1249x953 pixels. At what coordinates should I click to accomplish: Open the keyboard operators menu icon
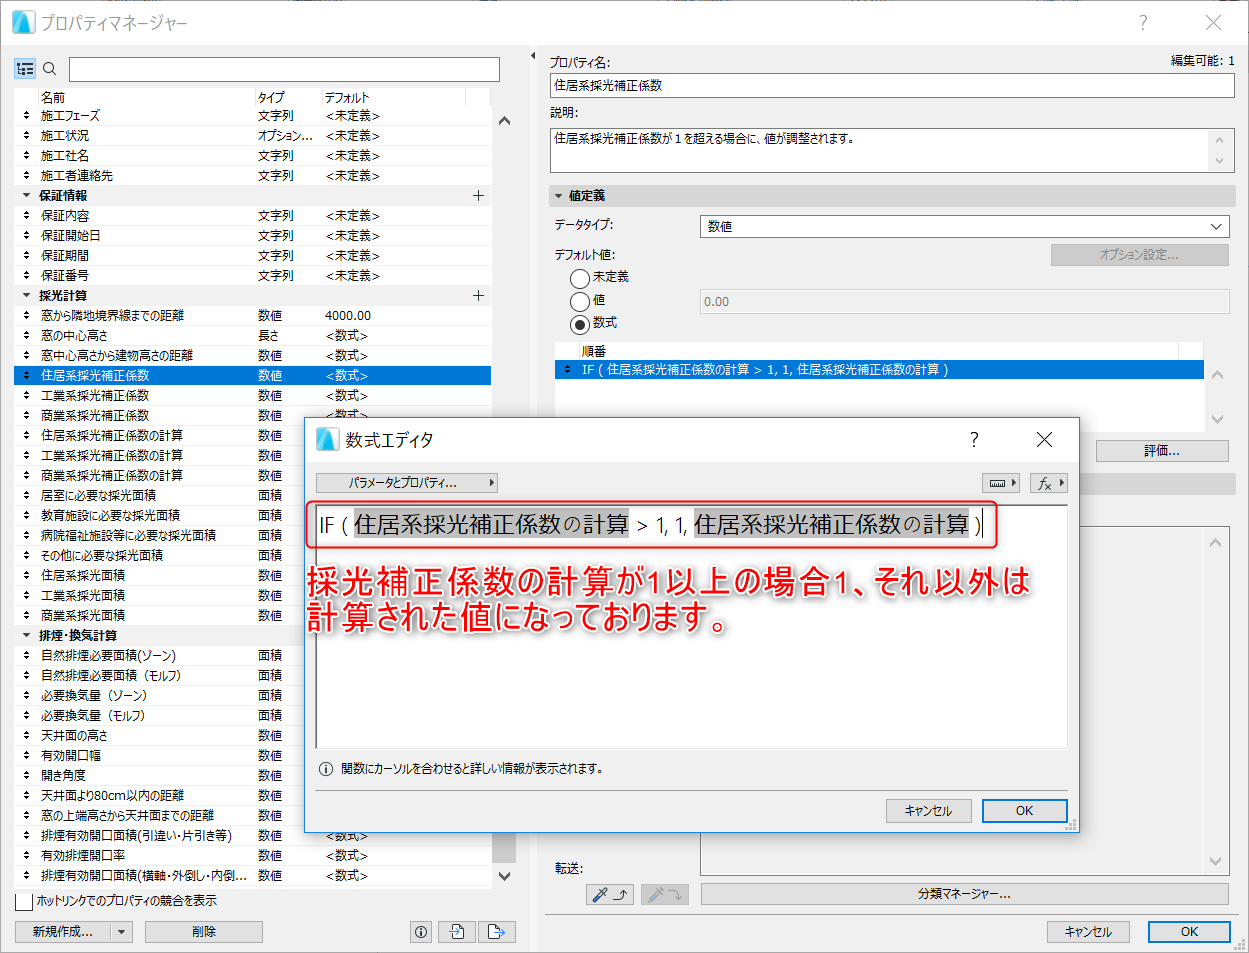pyautogui.click(x=1001, y=483)
